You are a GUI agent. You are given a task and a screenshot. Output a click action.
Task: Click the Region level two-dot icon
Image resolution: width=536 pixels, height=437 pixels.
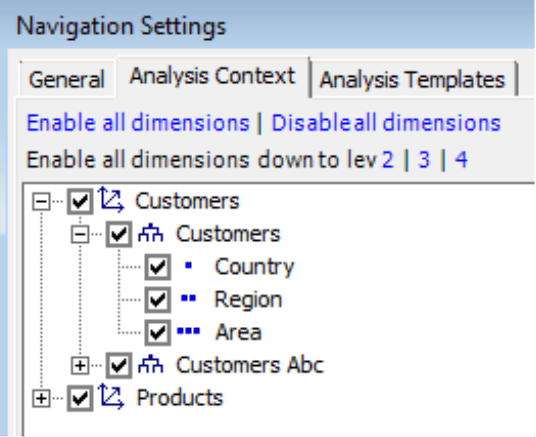[188, 299]
